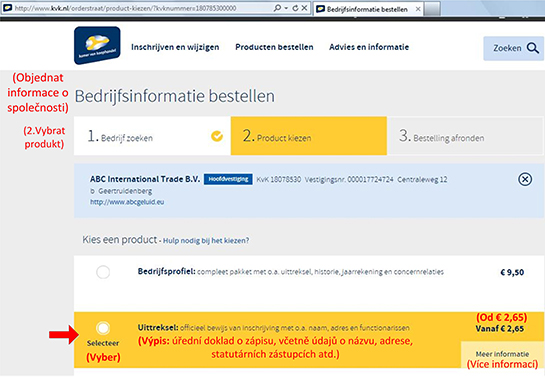Image resolution: width=545 pixels, height=377 pixels.
Task: Click the Selecteer label under Uittreksel radio
Action: pos(103,343)
